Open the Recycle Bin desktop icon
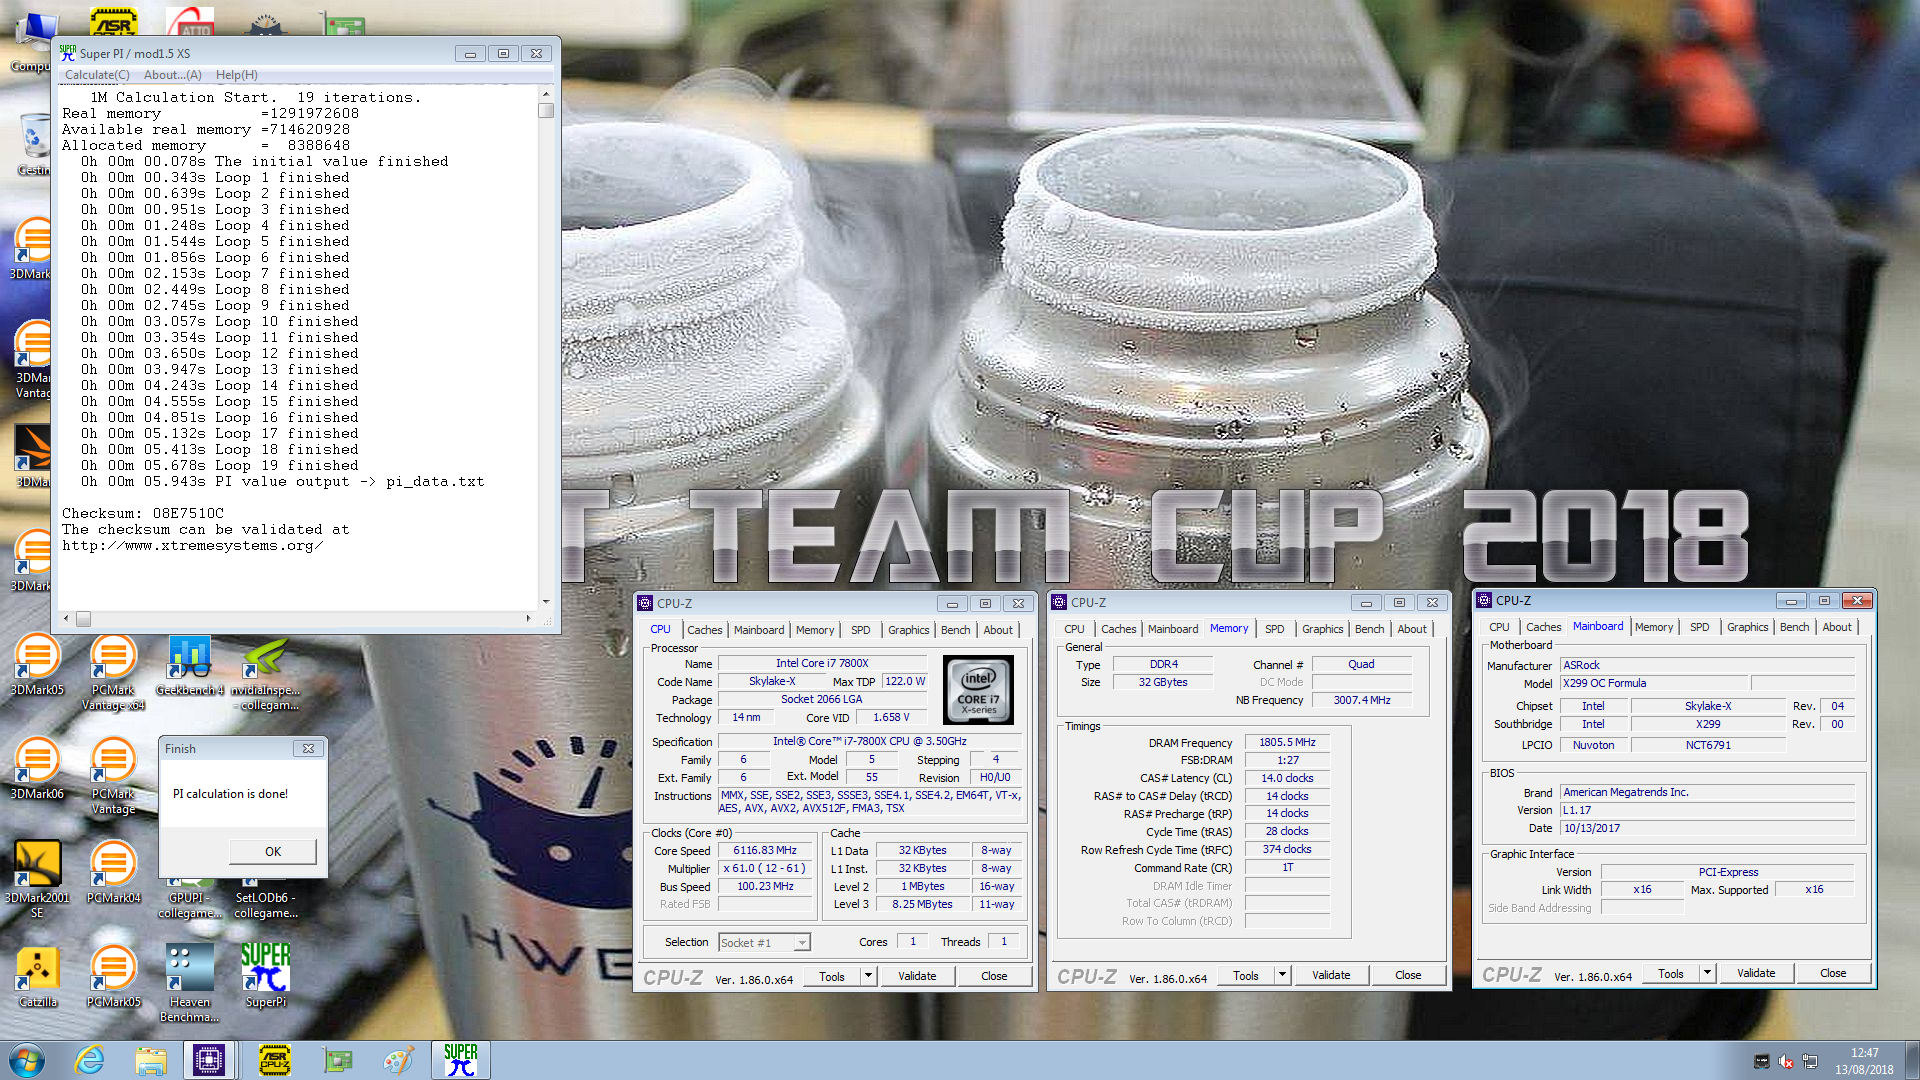1920x1080 pixels. (x=34, y=145)
